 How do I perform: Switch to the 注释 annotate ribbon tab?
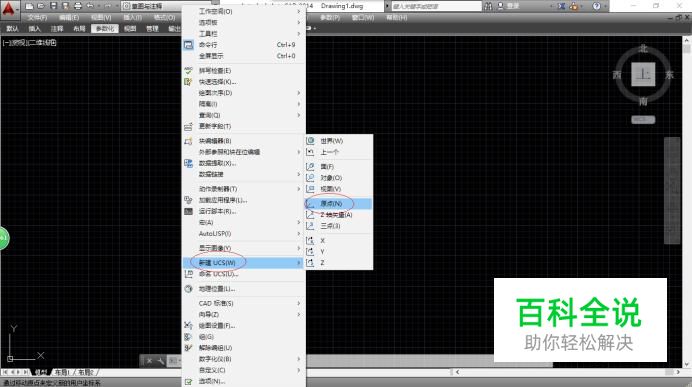point(57,29)
